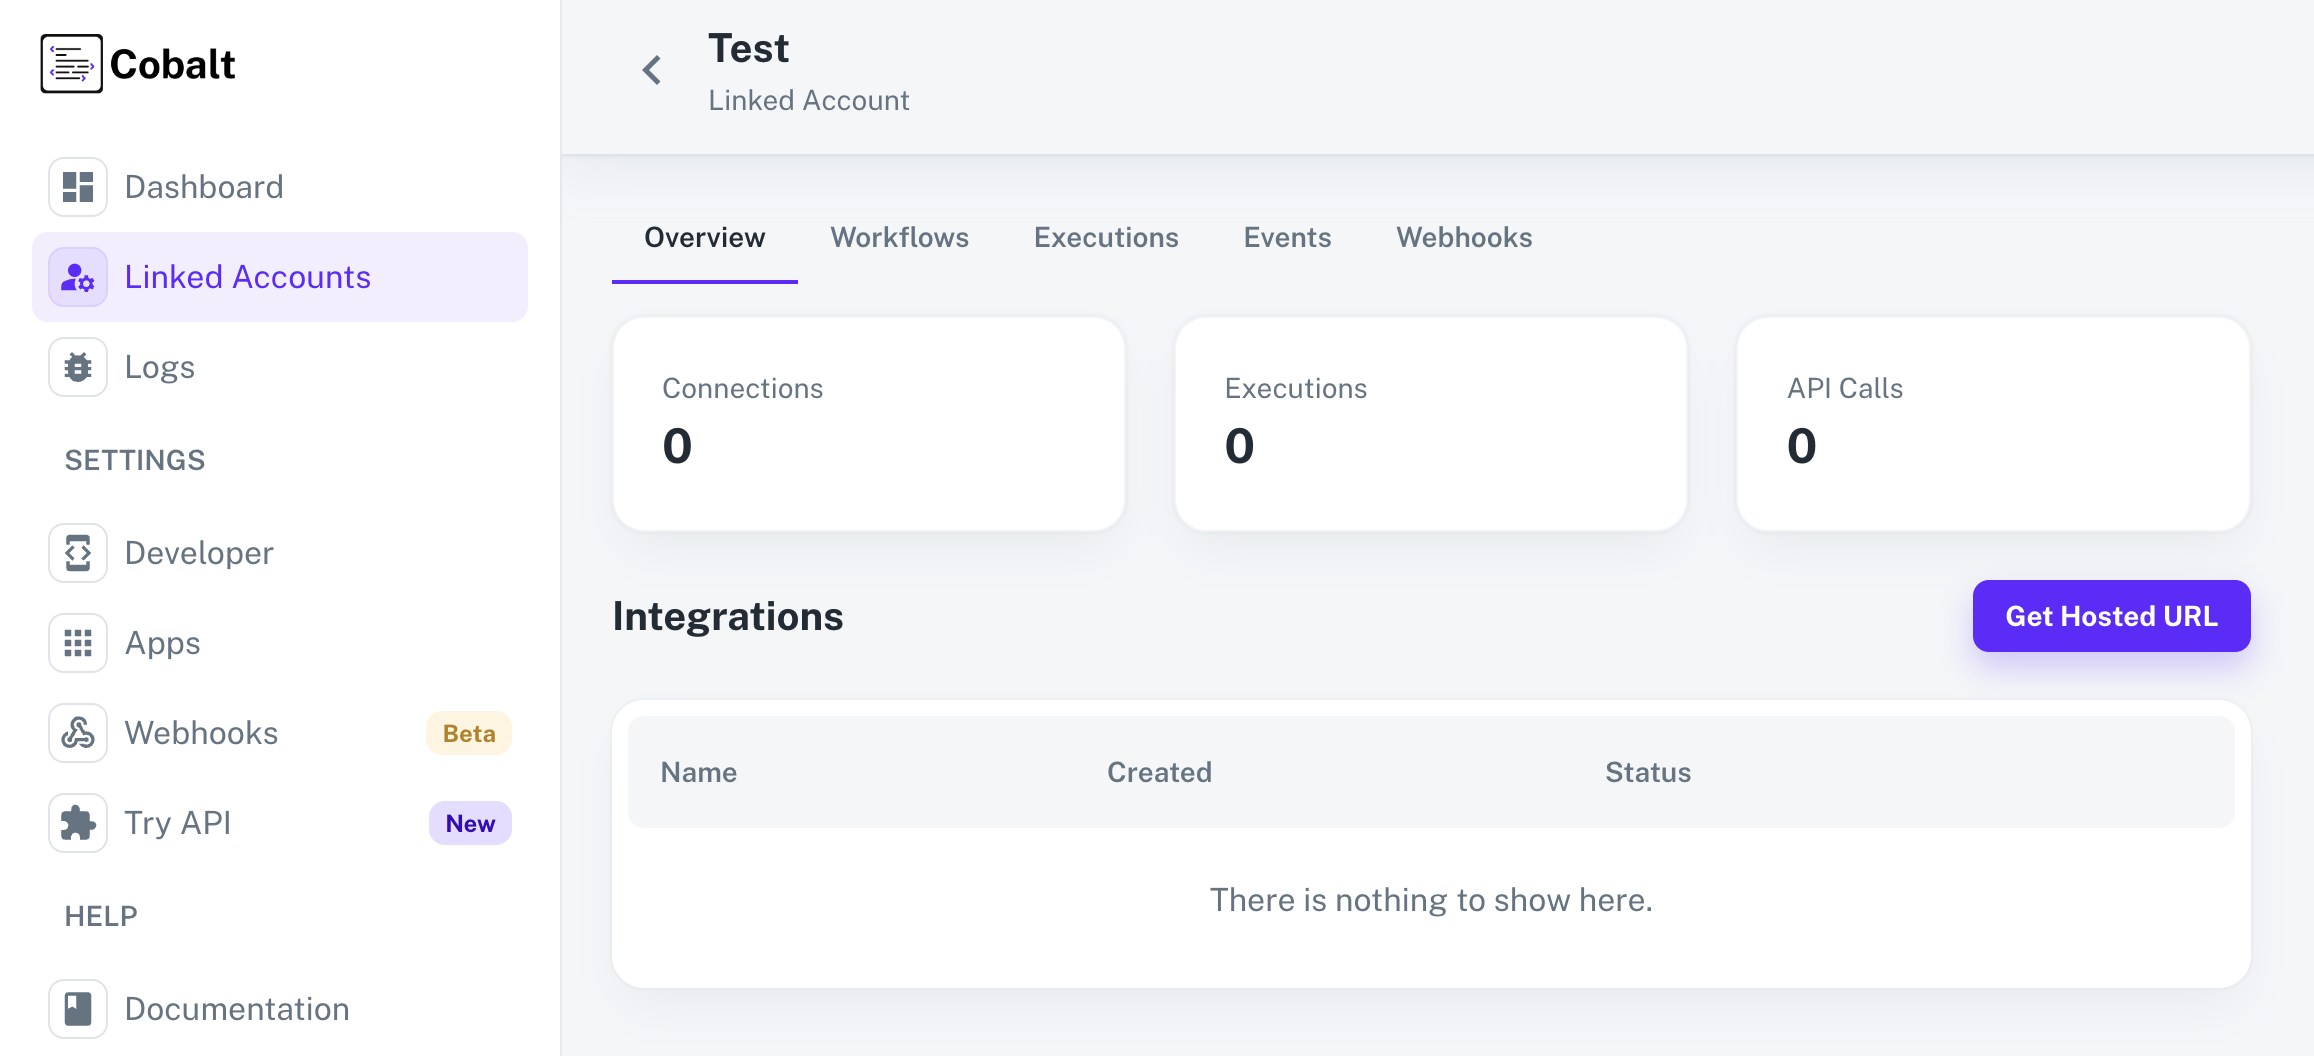The image size is (2314, 1056).
Task: Click the New badge next to Try API
Action: (469, 822)
